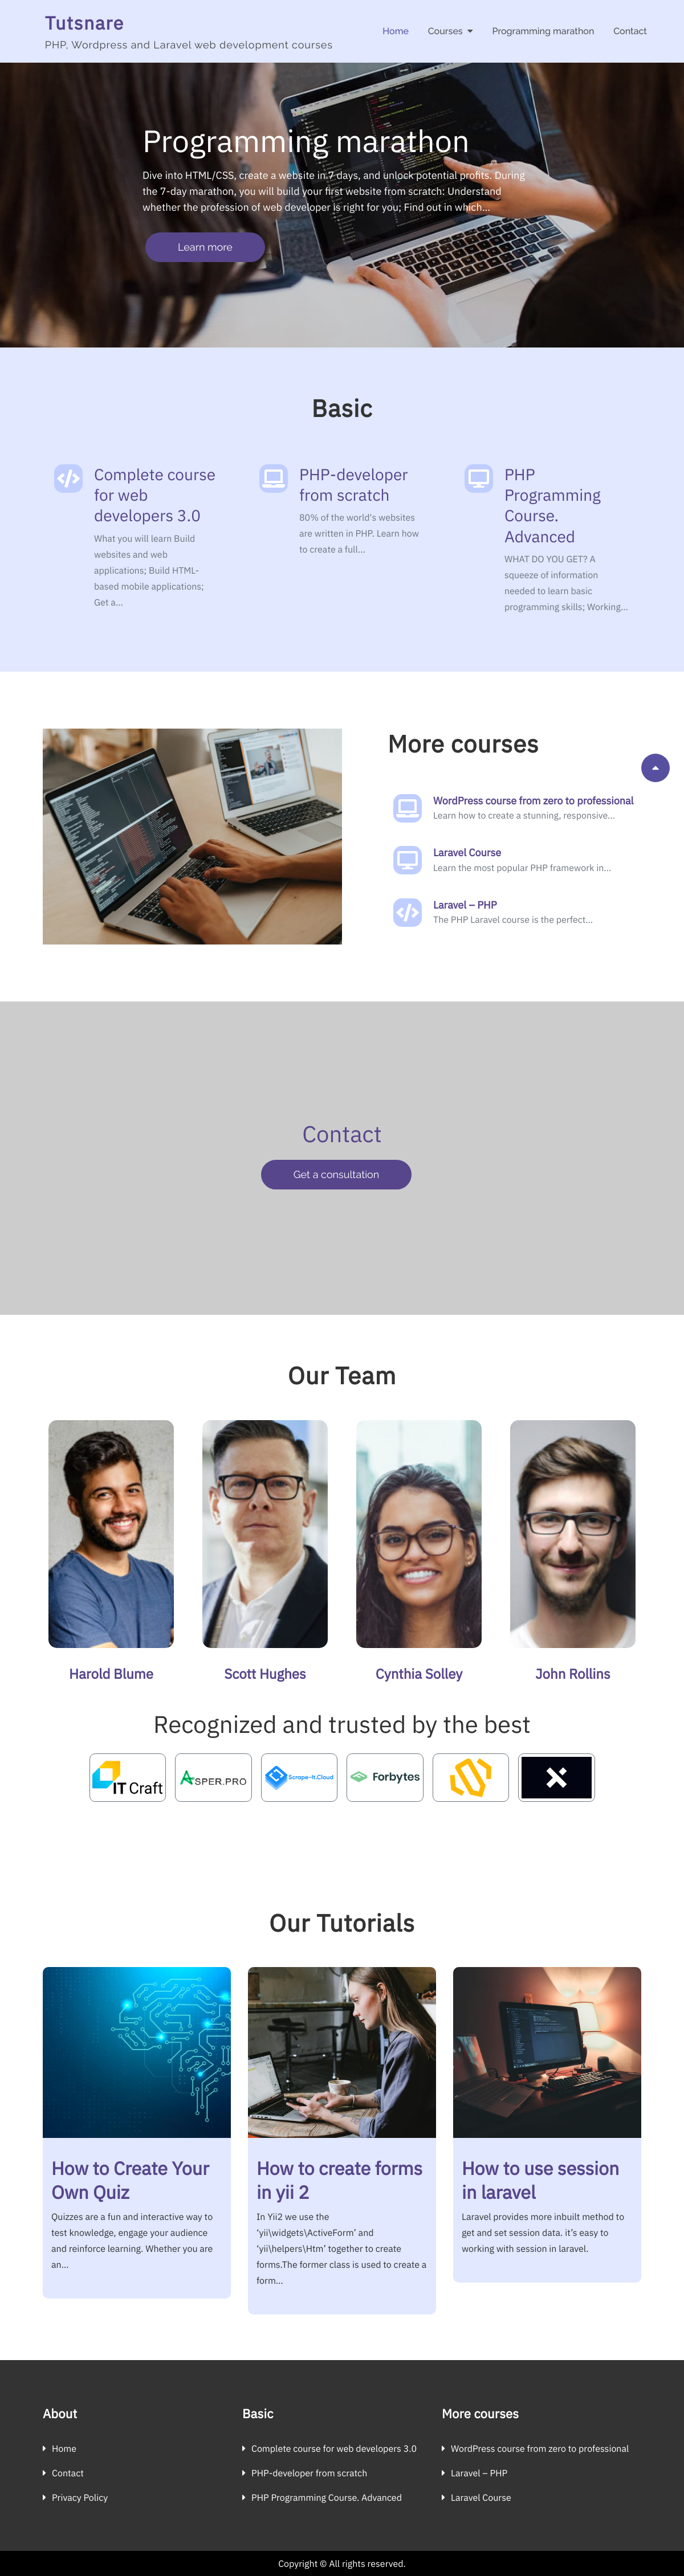684x2576 pixels.
Task: Expand the Courses dropdown menu
Action: (450, 31)
